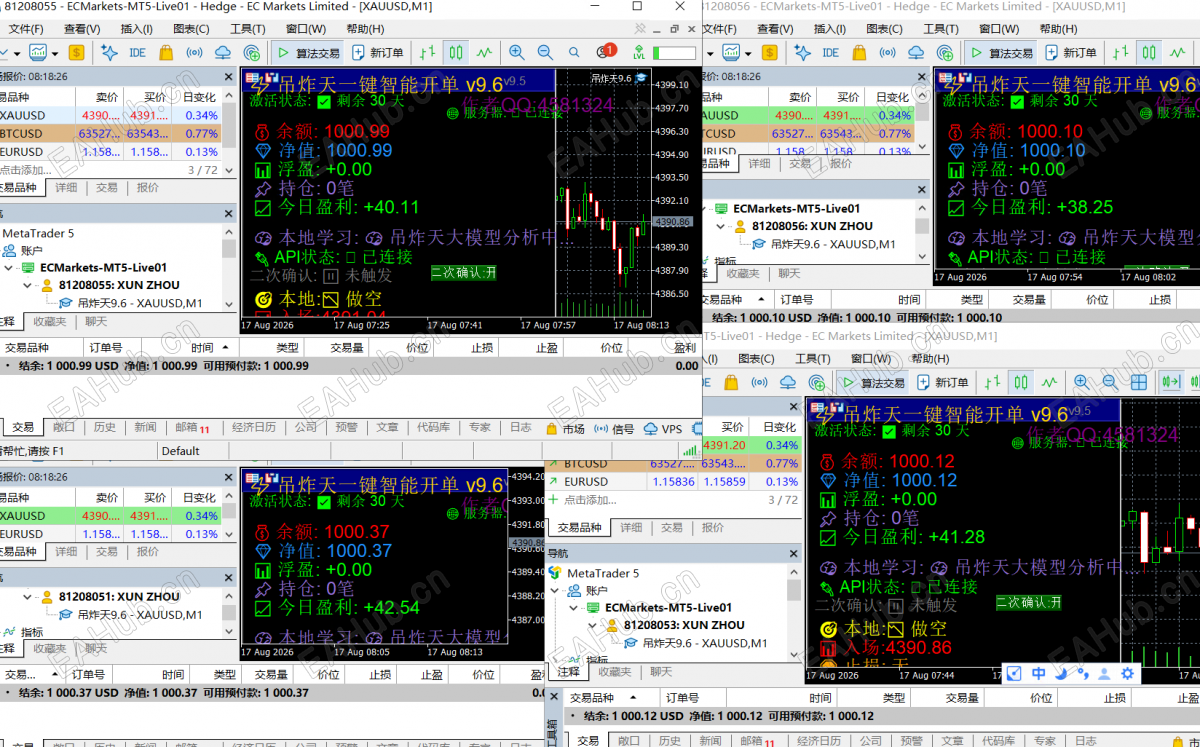Toggle 激活状态 checkbox in window 81208051 chart
This screenshot has width=1200, height=747.
tap(324, 501)
